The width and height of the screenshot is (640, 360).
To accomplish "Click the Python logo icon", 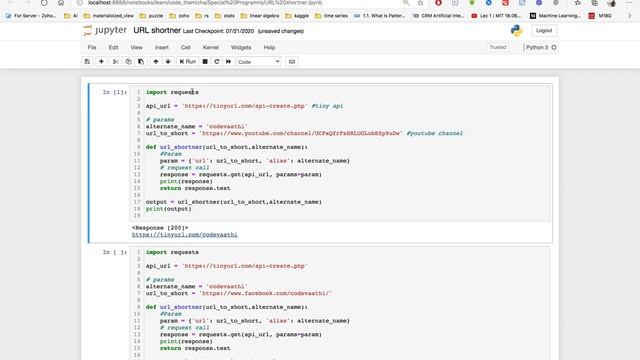I will click(516, 31).
